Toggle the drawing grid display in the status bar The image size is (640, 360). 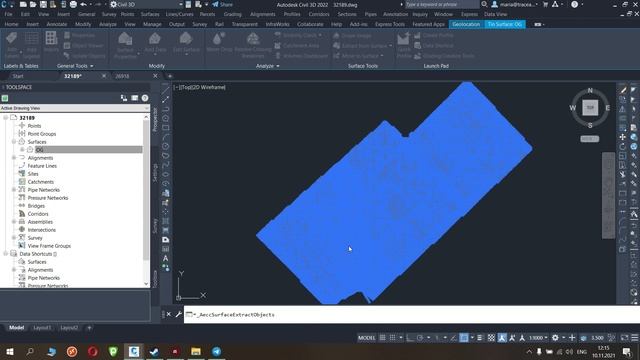pos(382,338)
